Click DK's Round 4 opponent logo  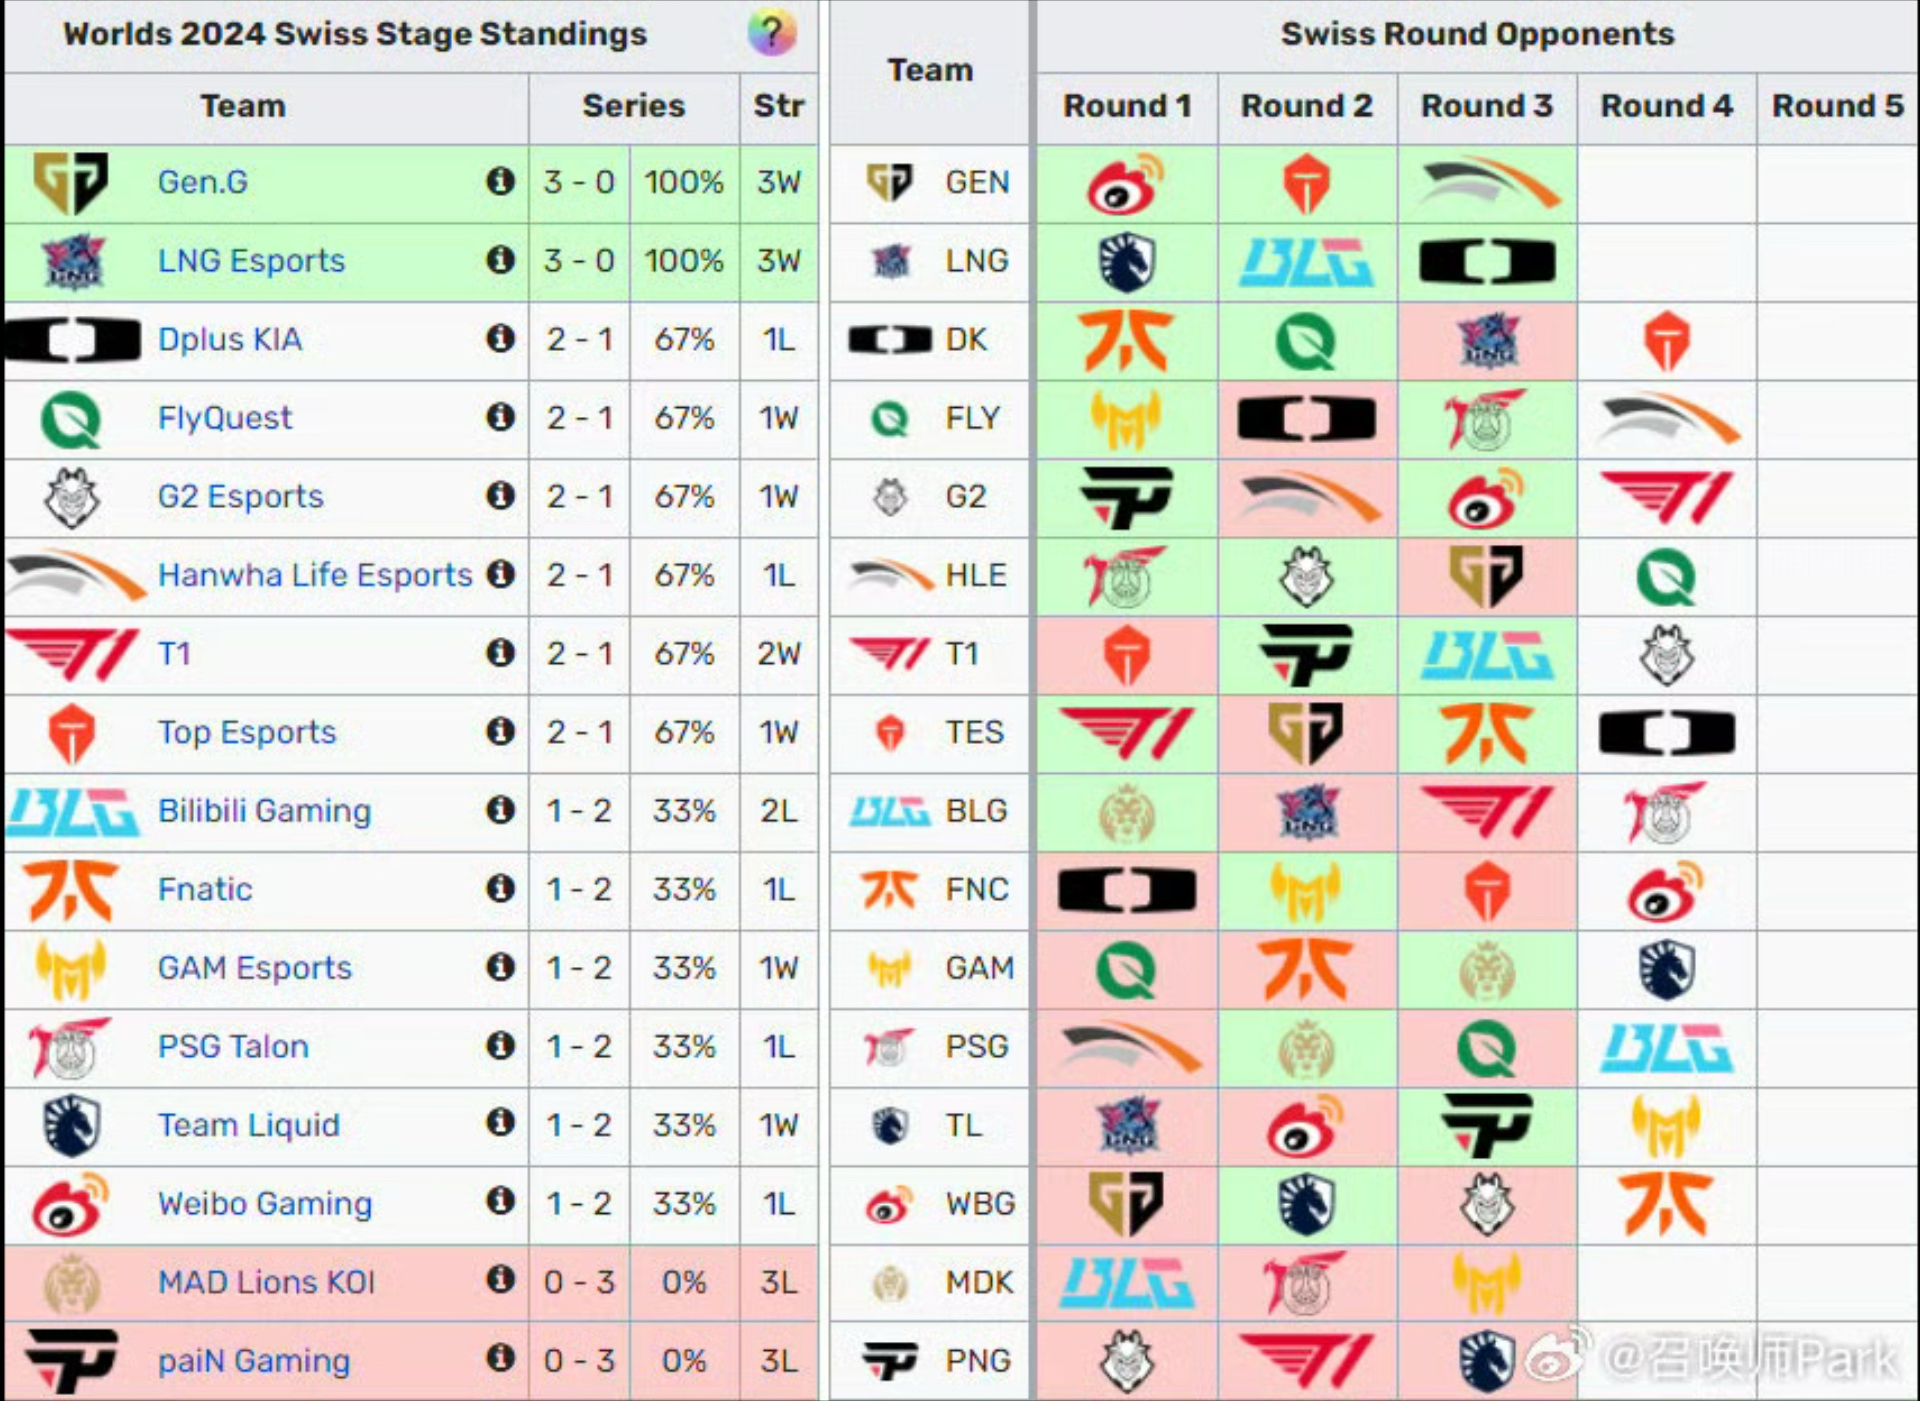click(1666, 341)
